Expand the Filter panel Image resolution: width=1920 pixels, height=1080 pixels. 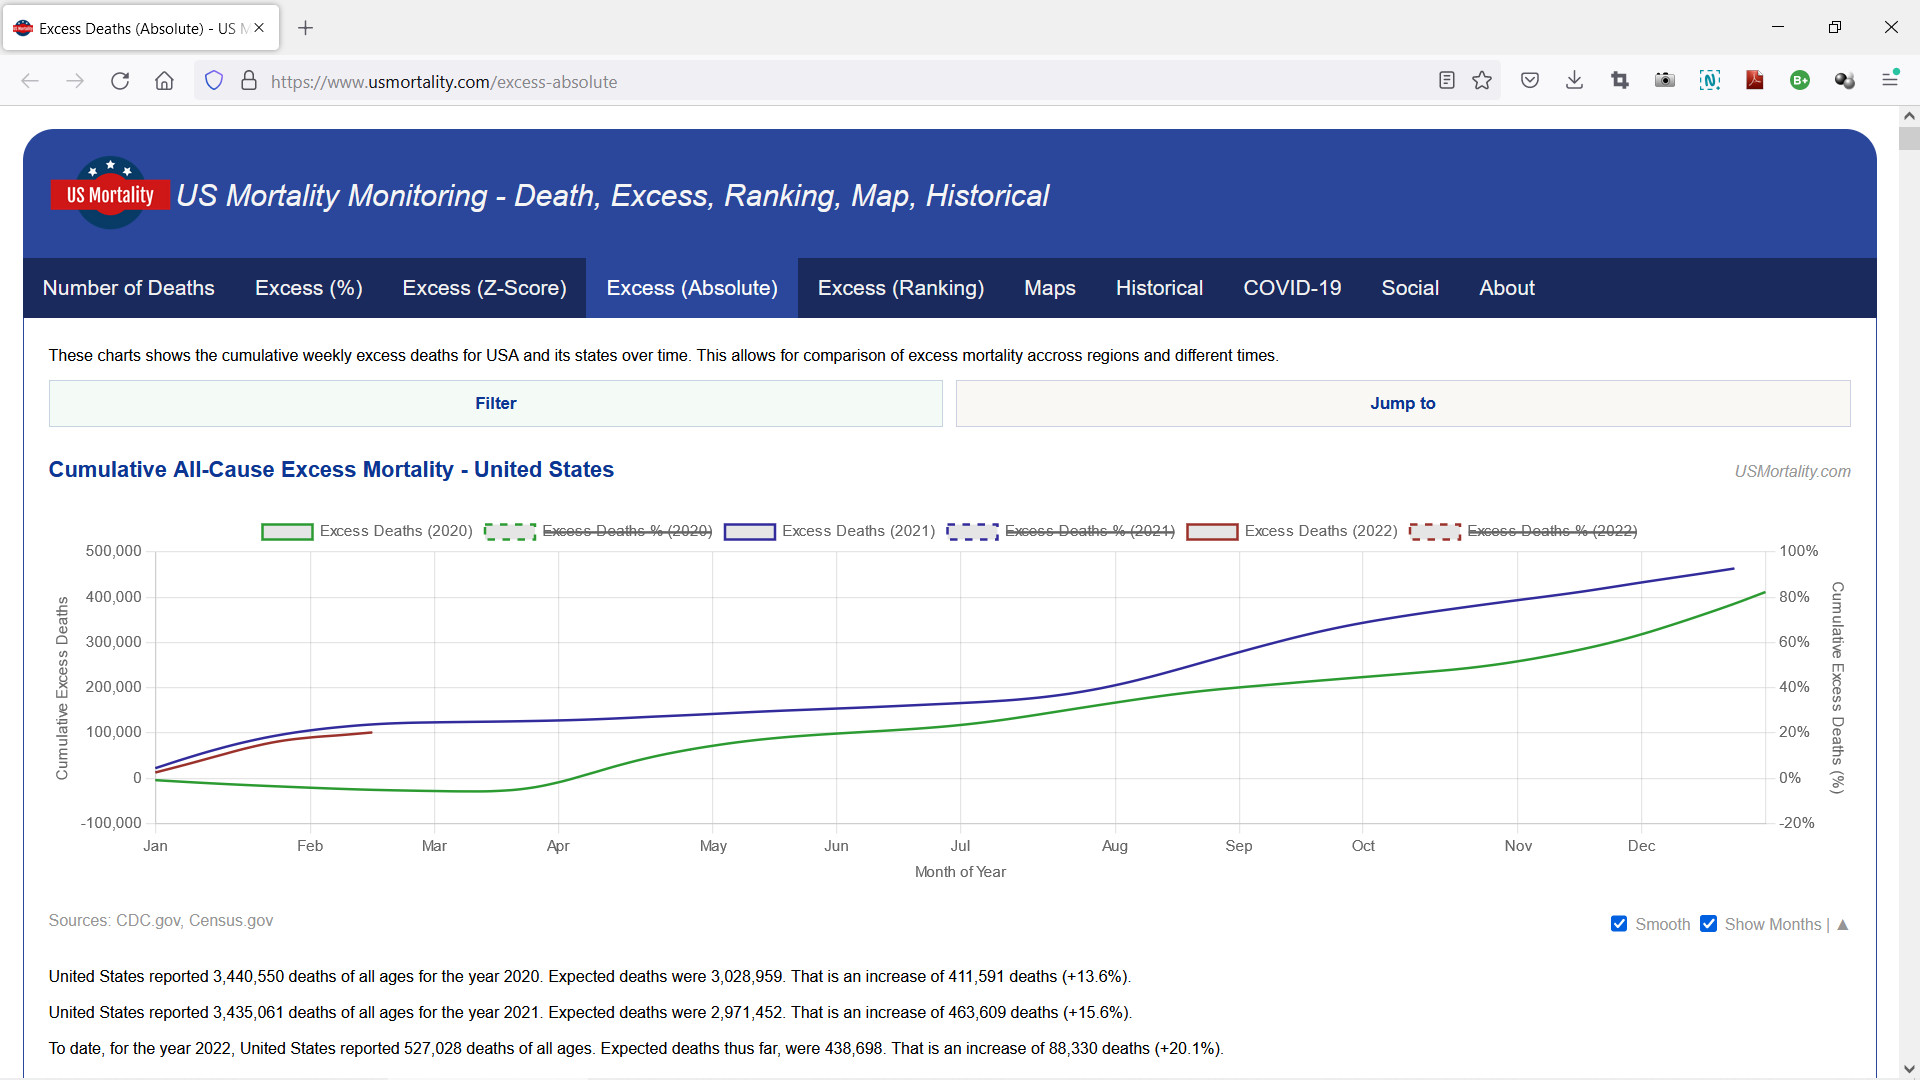[x=495, y=403]
